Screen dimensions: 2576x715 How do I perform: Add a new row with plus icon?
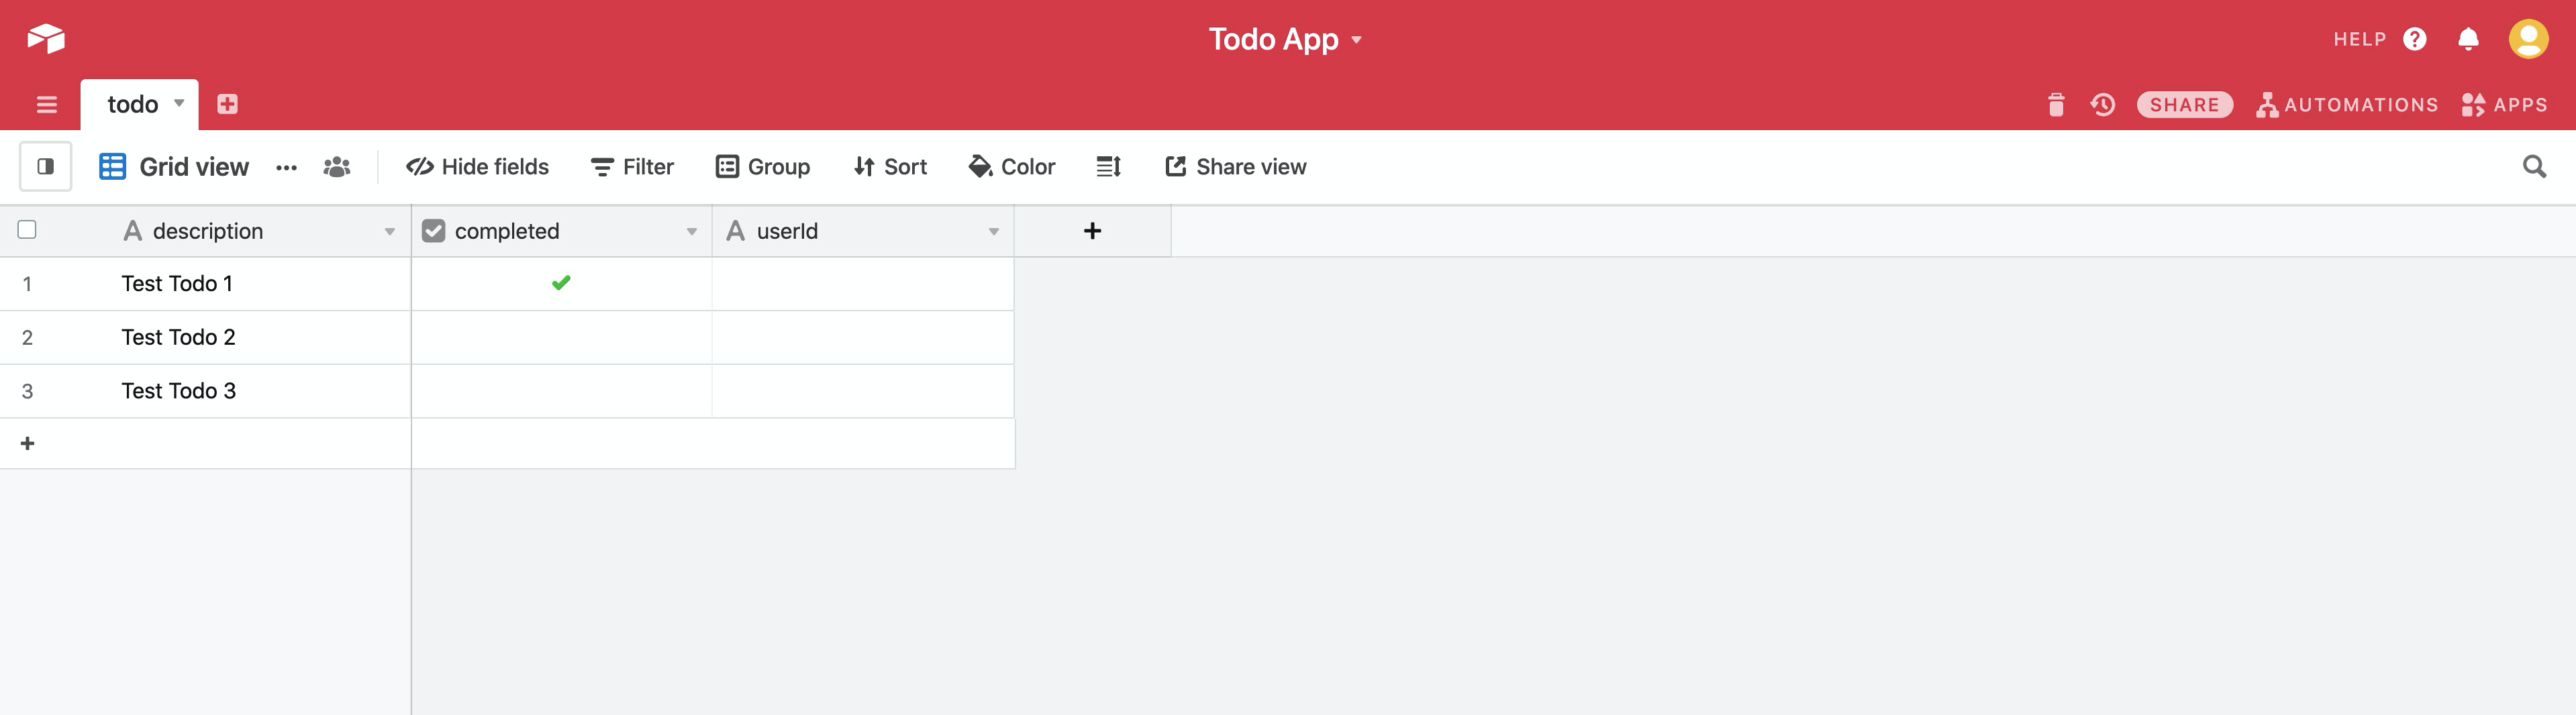[28, 443]
